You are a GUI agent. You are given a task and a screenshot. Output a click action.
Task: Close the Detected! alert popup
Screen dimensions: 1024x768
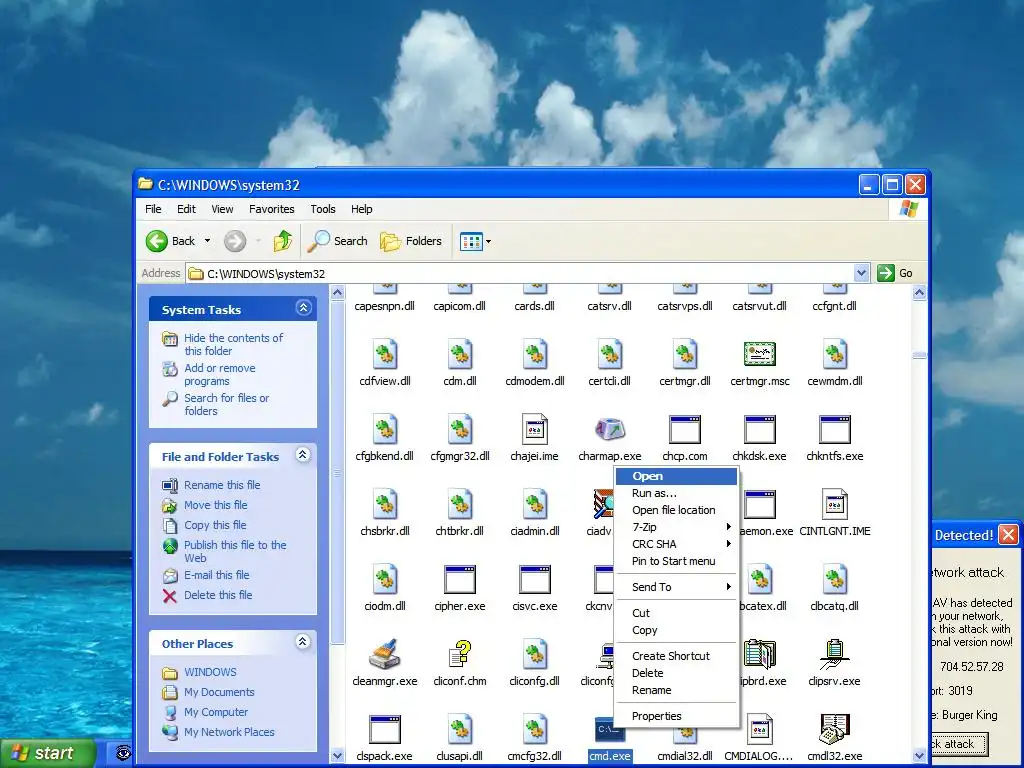[1008, 535]
